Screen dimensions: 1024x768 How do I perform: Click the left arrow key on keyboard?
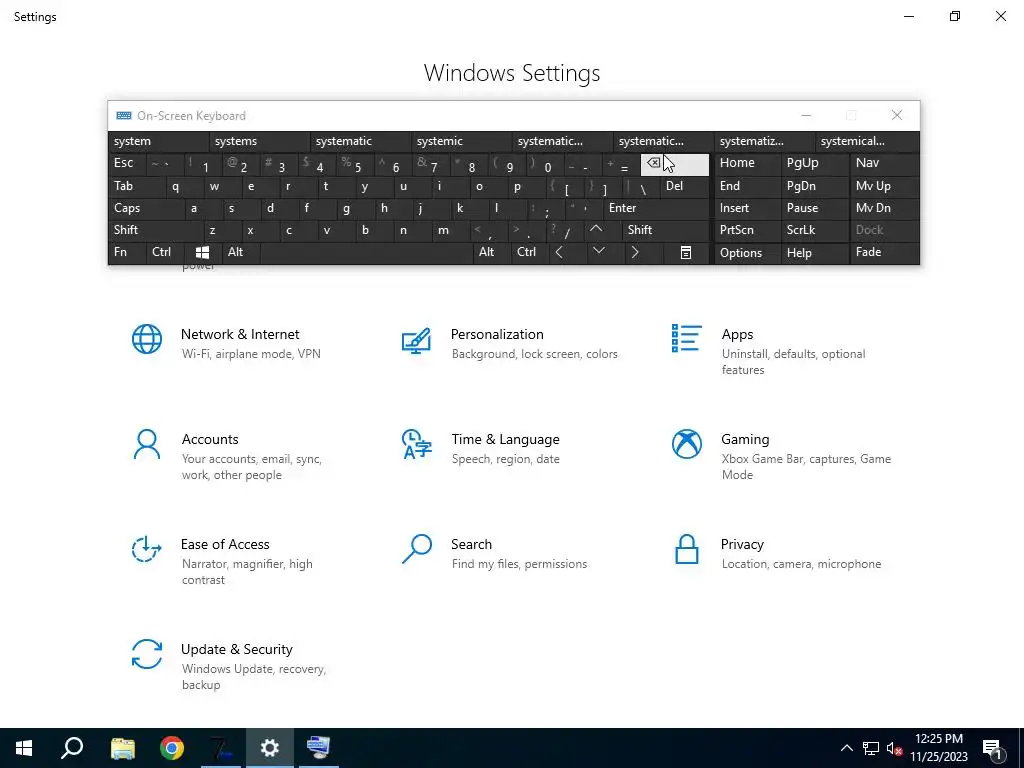559,253
